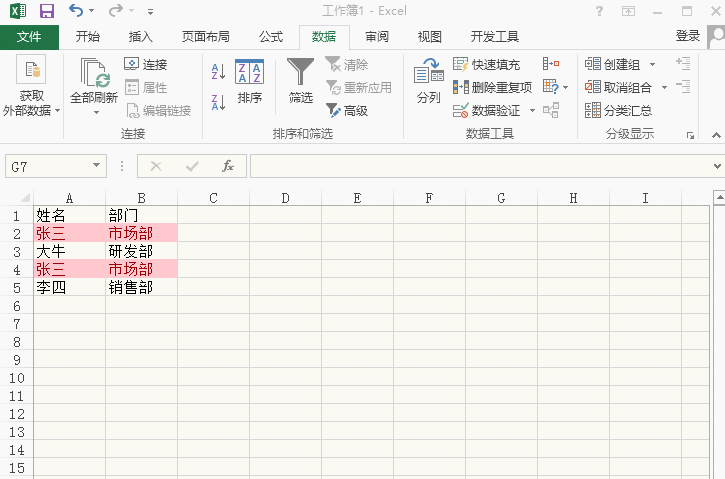Open the Excel app icon menu
The width and height of the screenshot is (725, 479).
click(x=18, y=11)
